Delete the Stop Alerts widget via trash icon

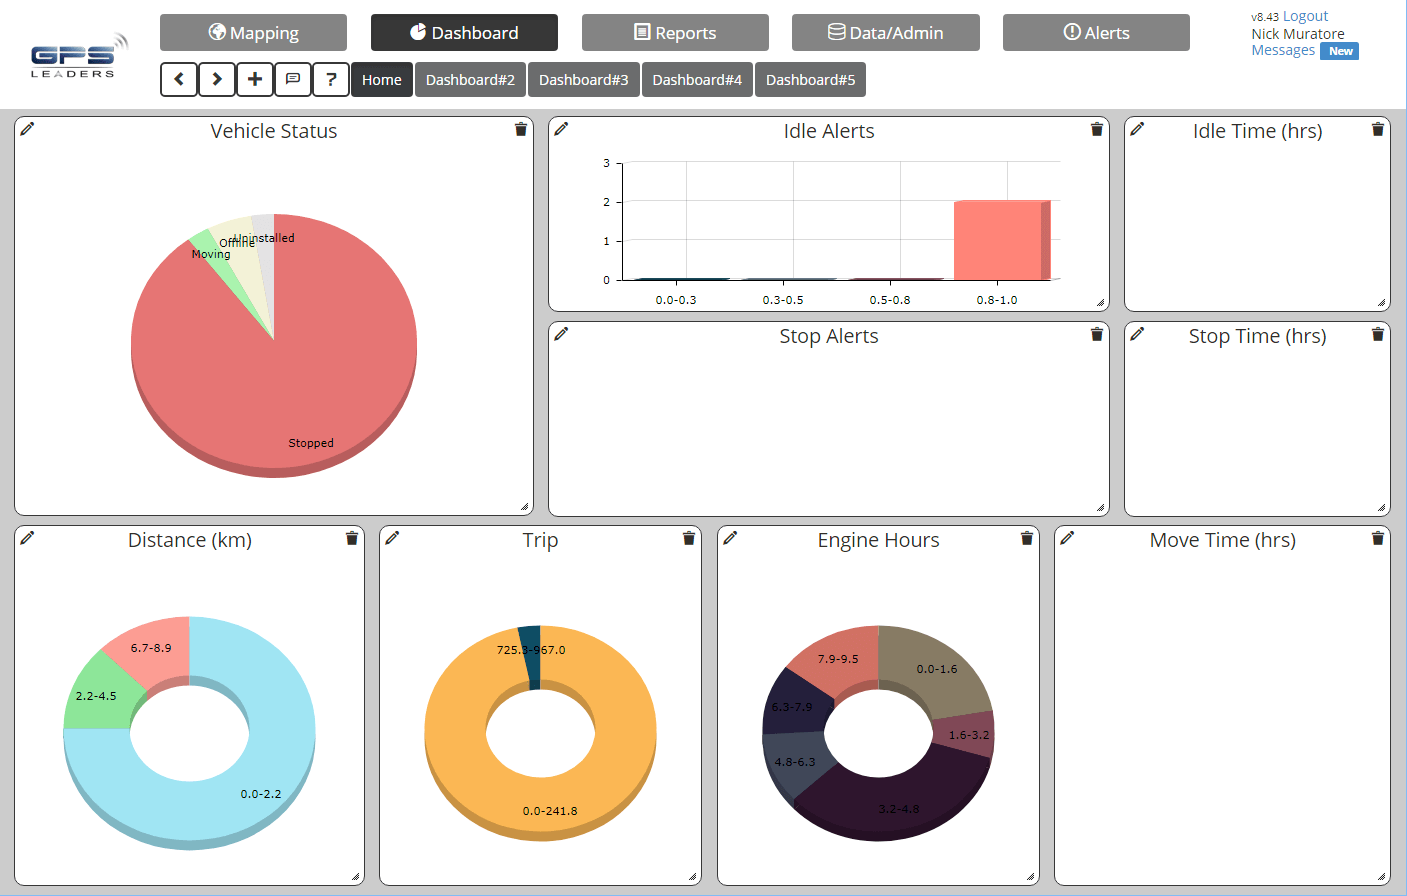tap(1096, 334)
